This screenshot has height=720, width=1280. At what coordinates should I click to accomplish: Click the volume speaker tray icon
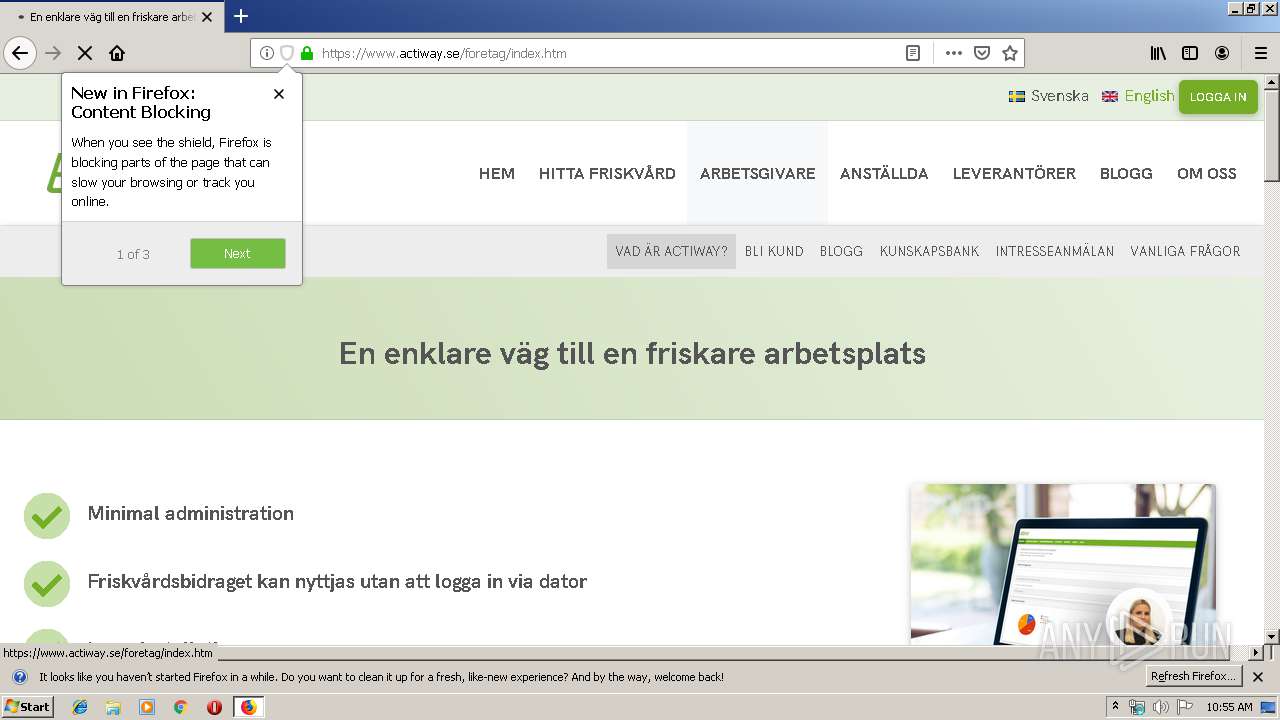tap(1160, 707)
